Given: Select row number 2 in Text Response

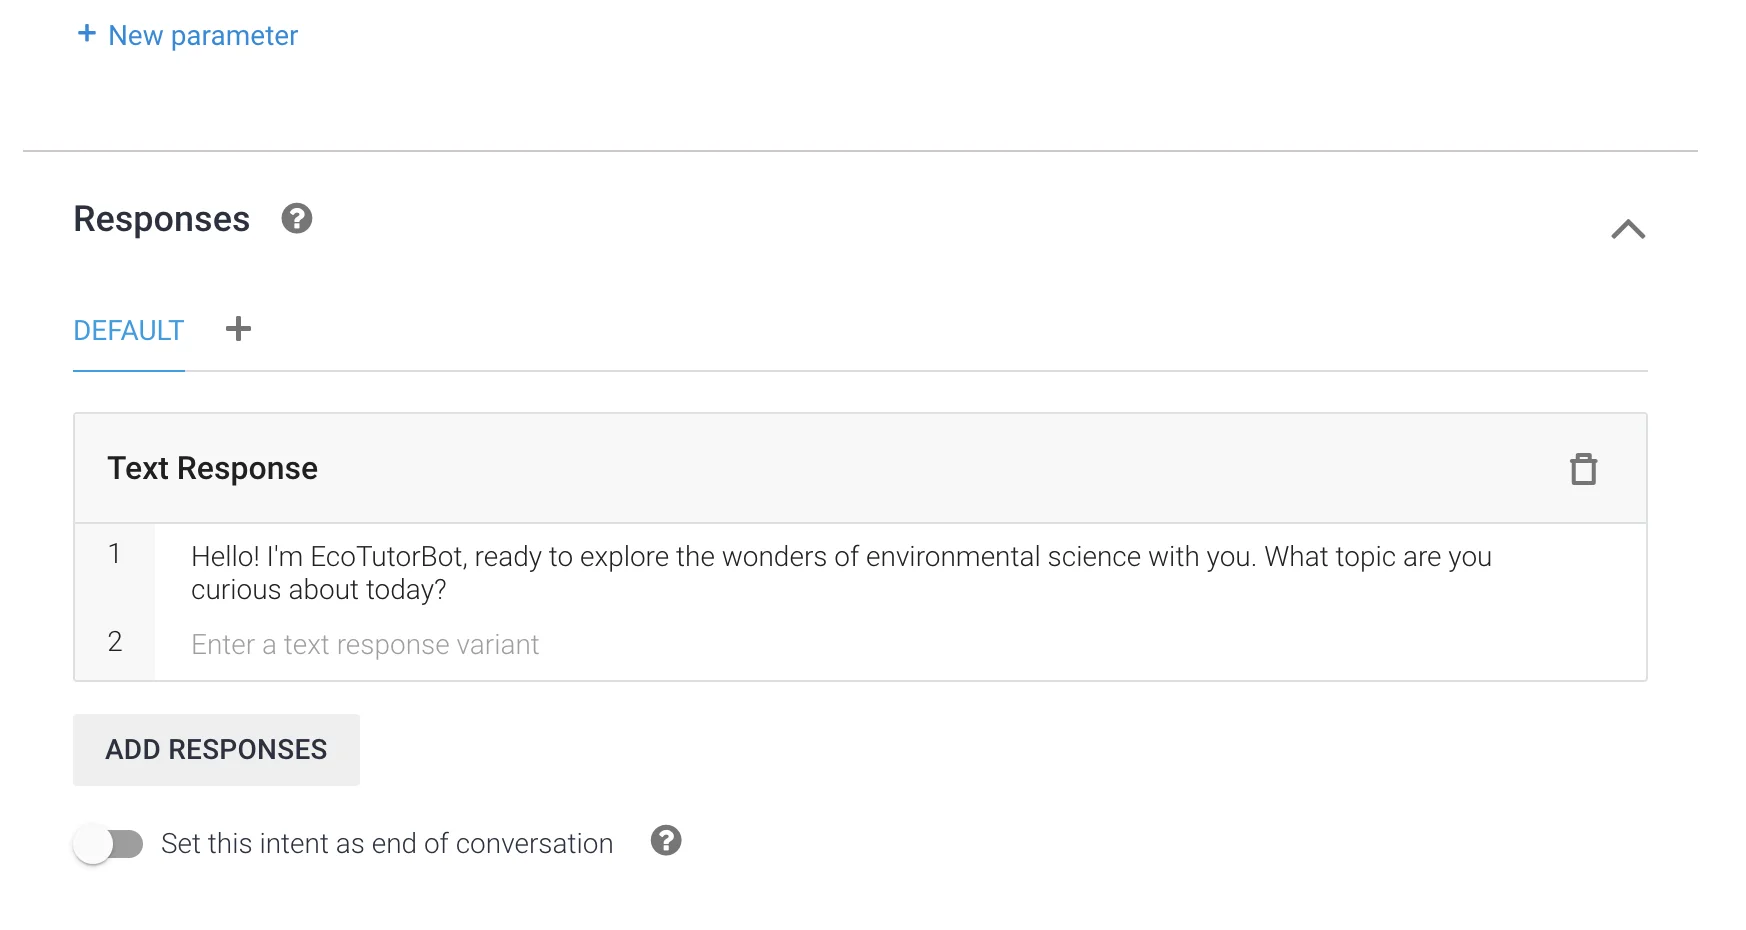Looking at the screenshot, I should [115, 642].
